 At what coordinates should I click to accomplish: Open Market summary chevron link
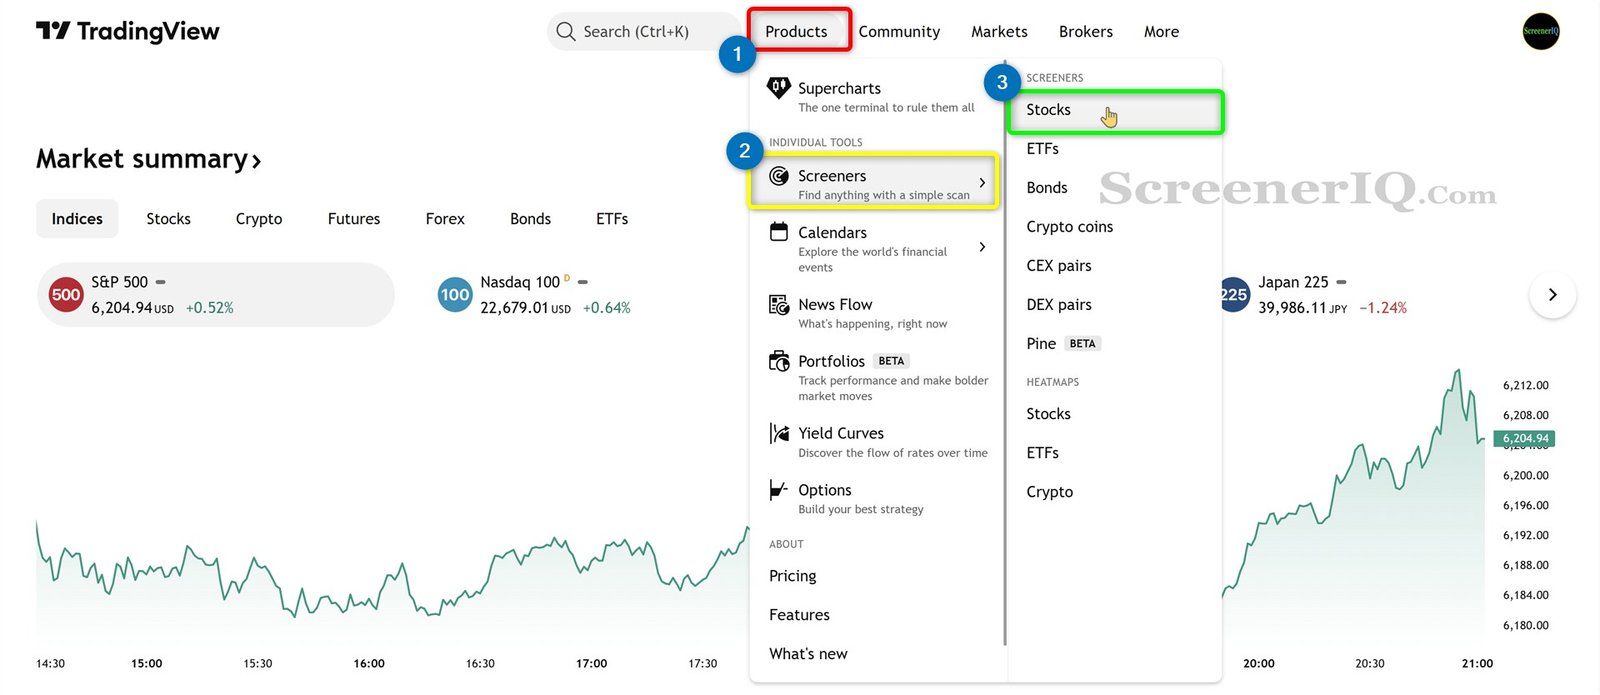click(x=257, y=161)
